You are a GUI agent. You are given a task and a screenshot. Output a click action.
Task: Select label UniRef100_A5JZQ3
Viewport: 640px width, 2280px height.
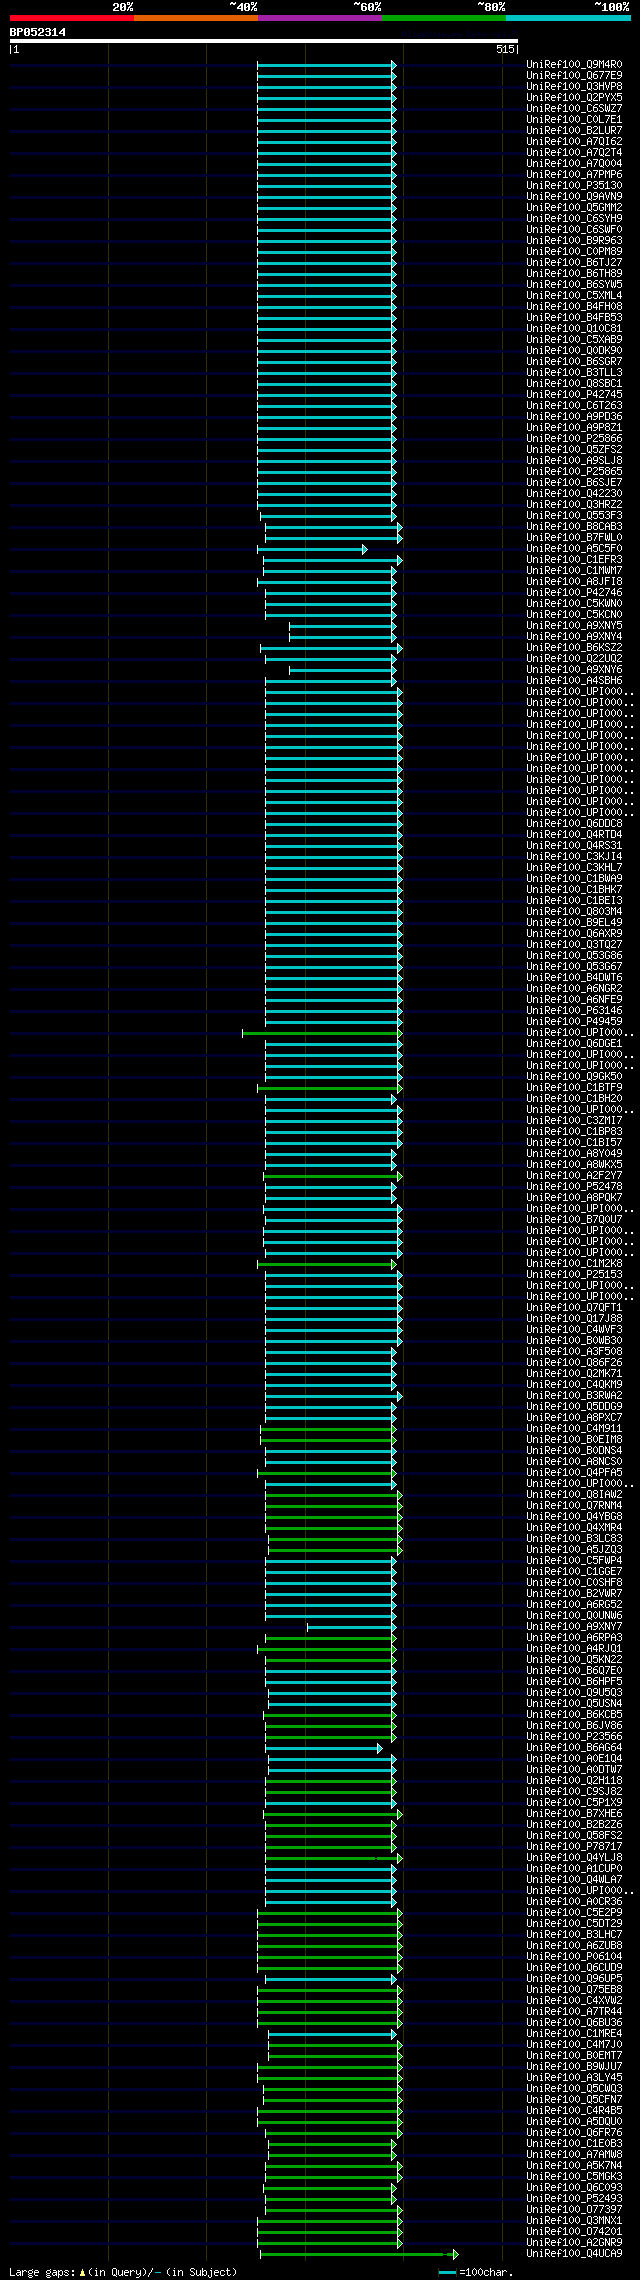(x=574, y=1550)
